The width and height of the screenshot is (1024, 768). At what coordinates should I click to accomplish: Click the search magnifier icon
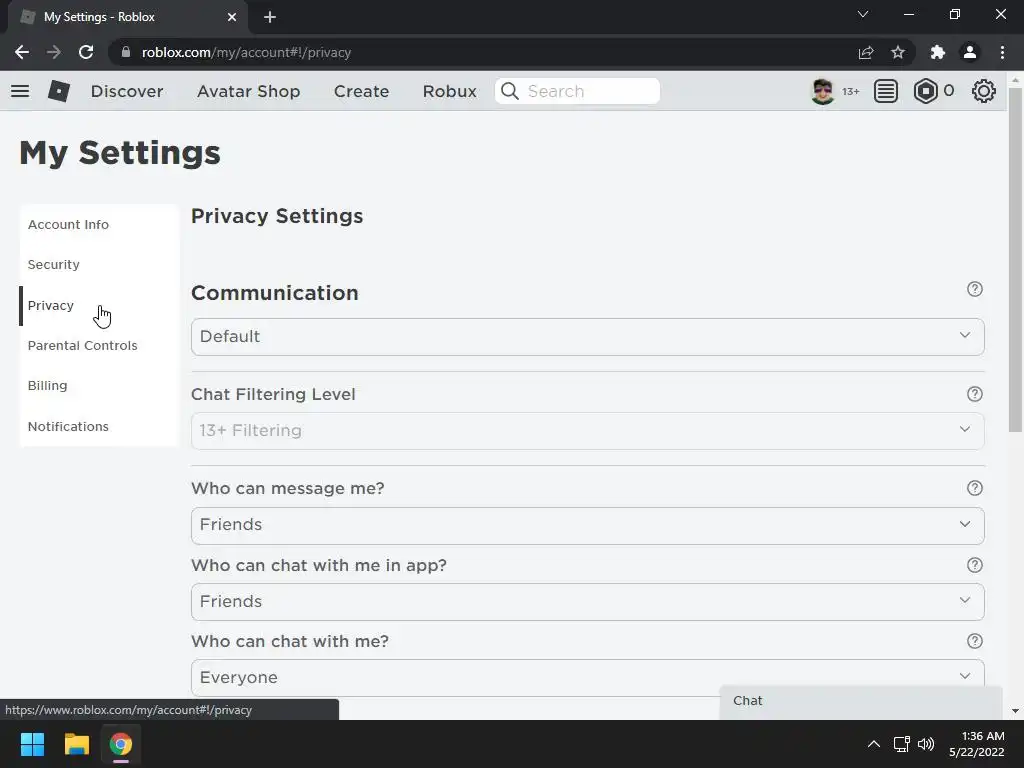(510, 91)
